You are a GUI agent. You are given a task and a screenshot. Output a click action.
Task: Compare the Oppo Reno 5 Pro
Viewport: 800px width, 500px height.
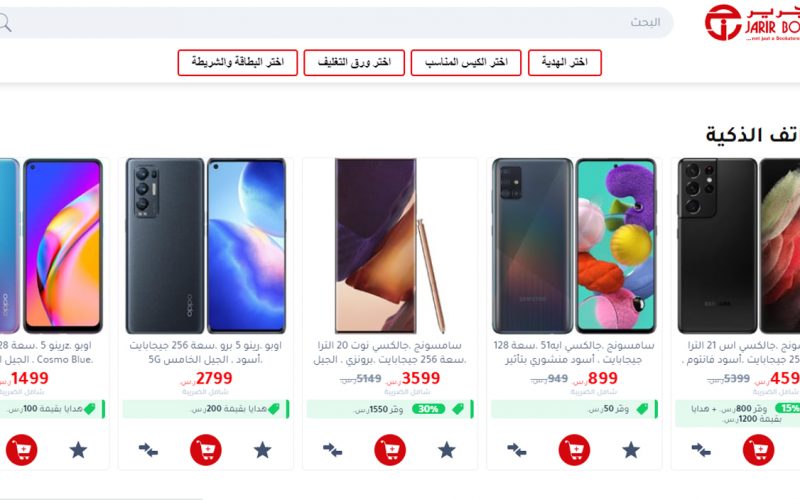point(148,450)
